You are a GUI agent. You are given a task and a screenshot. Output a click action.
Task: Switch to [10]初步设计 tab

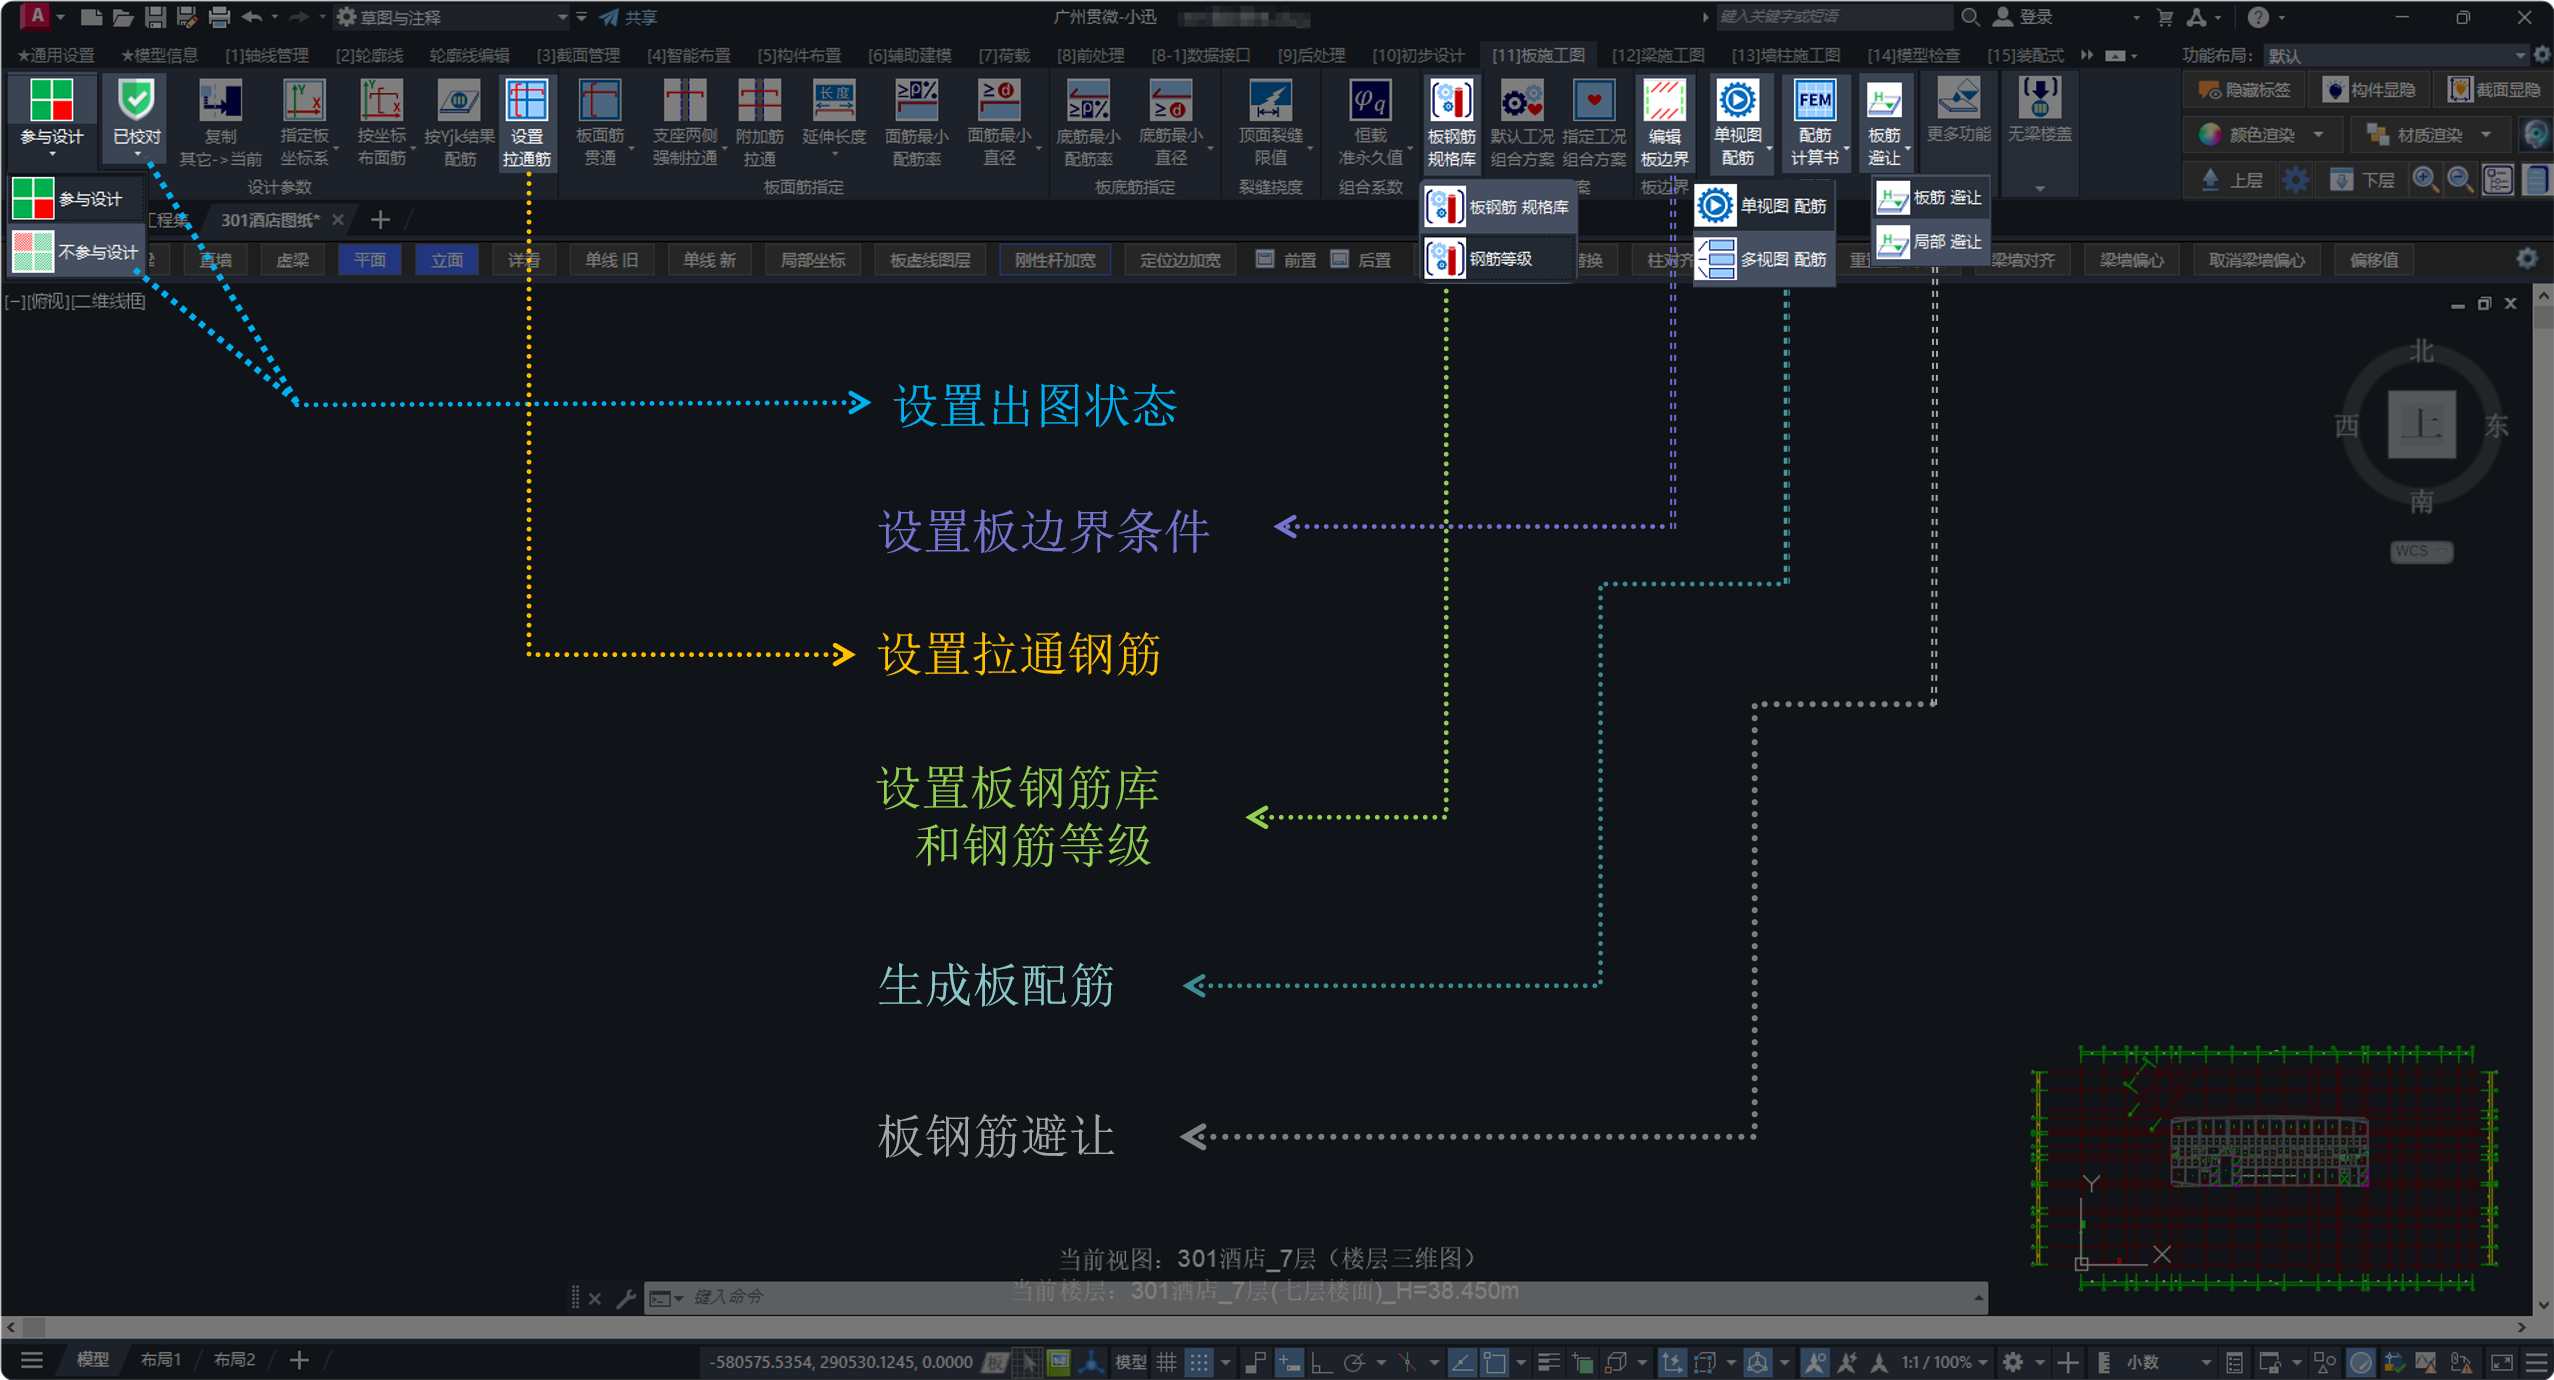coord(1417,55)
